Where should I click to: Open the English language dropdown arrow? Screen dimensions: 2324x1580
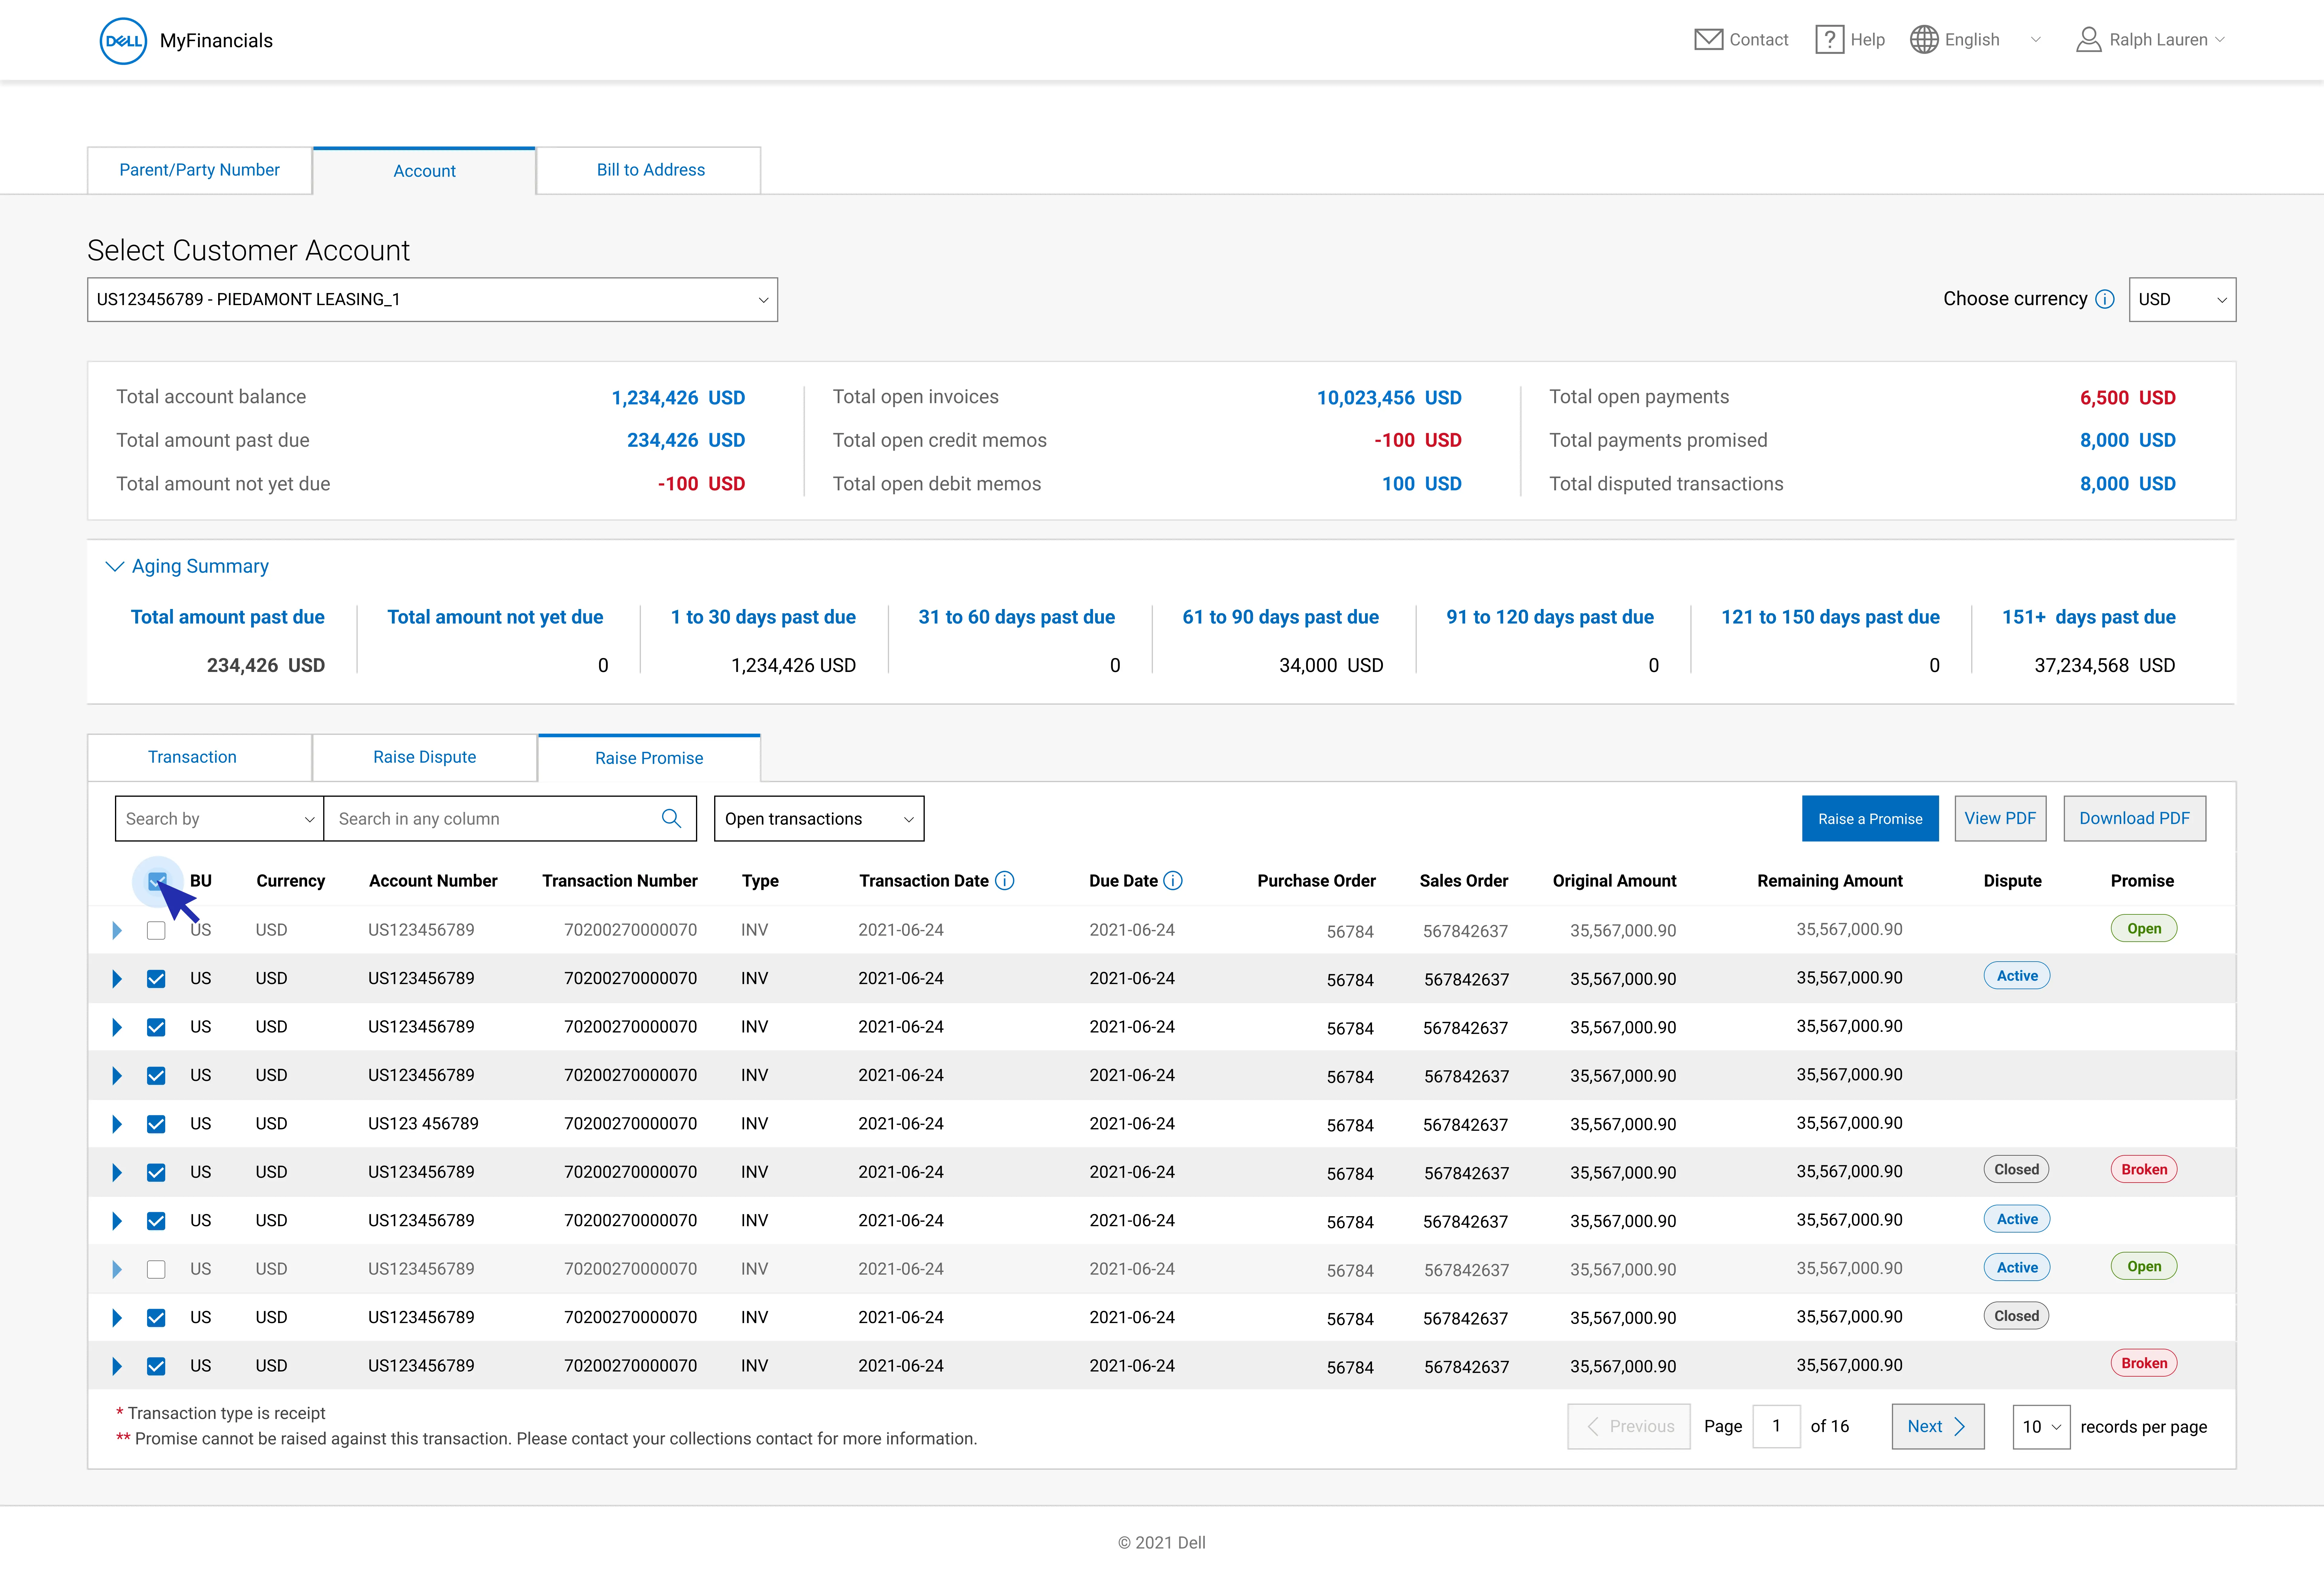[2036, 40]
